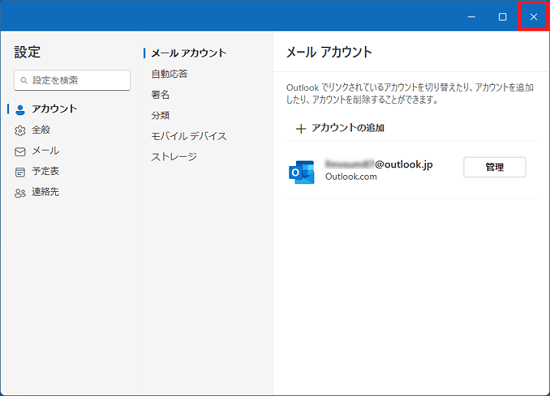This screenshot has height=396, width=550.
Task: Maximize the settings window
Action: tap(503, 16)
